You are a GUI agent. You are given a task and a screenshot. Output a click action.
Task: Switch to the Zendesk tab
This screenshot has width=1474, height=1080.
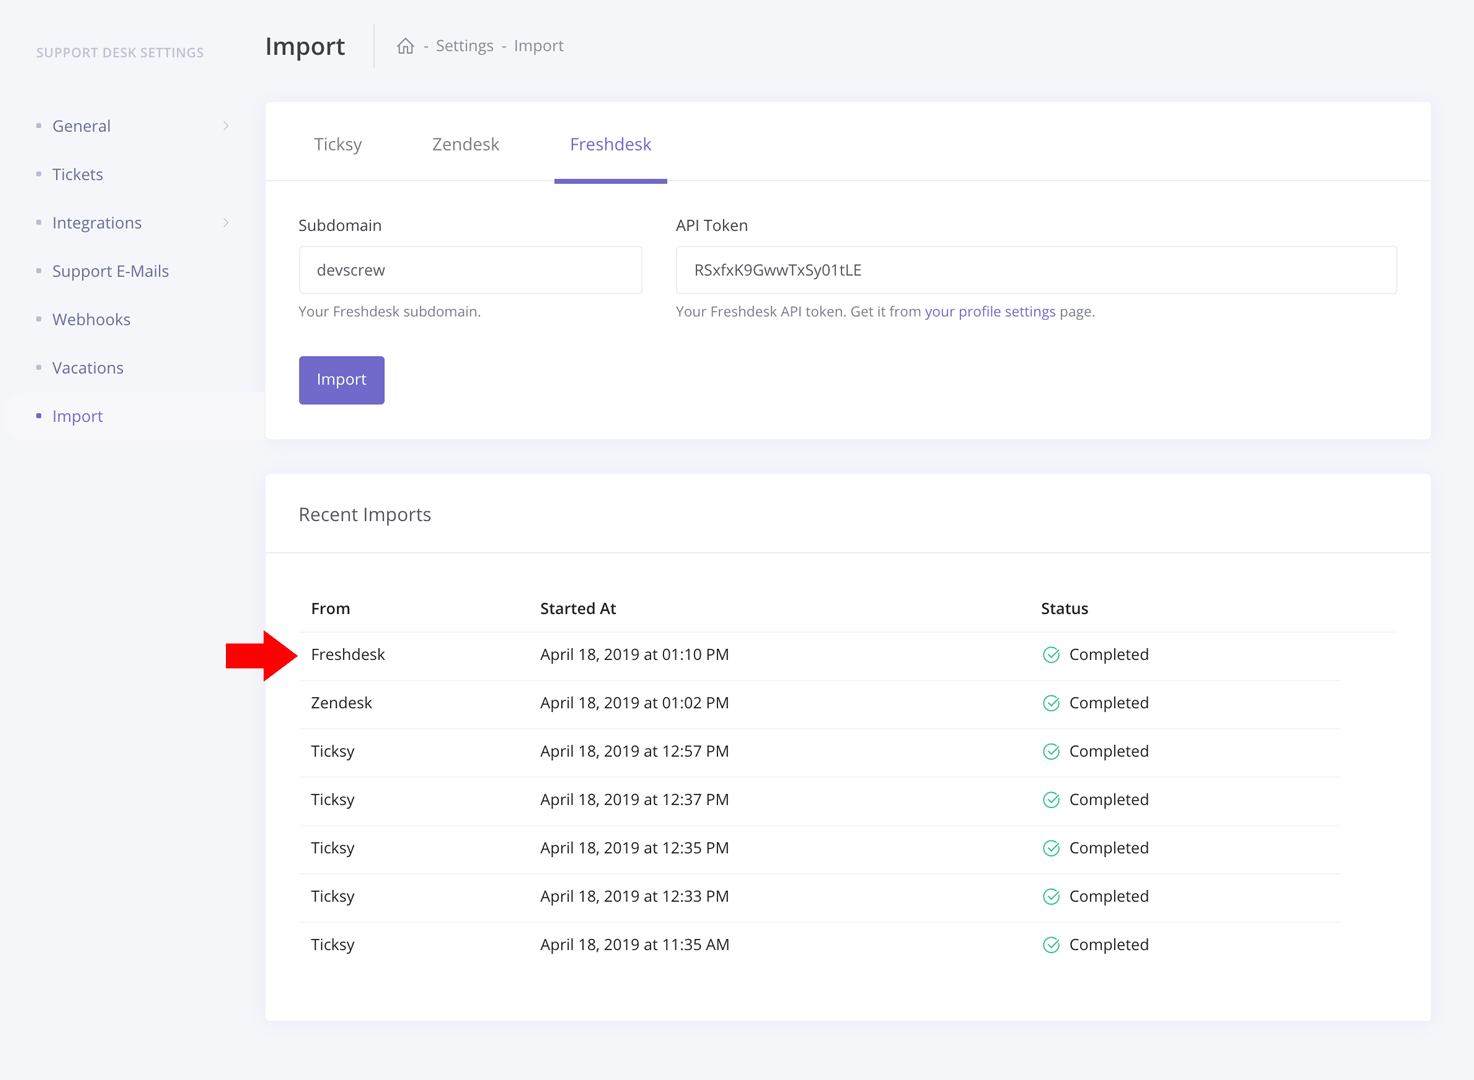pyautogui.click(x=465, y=144)
